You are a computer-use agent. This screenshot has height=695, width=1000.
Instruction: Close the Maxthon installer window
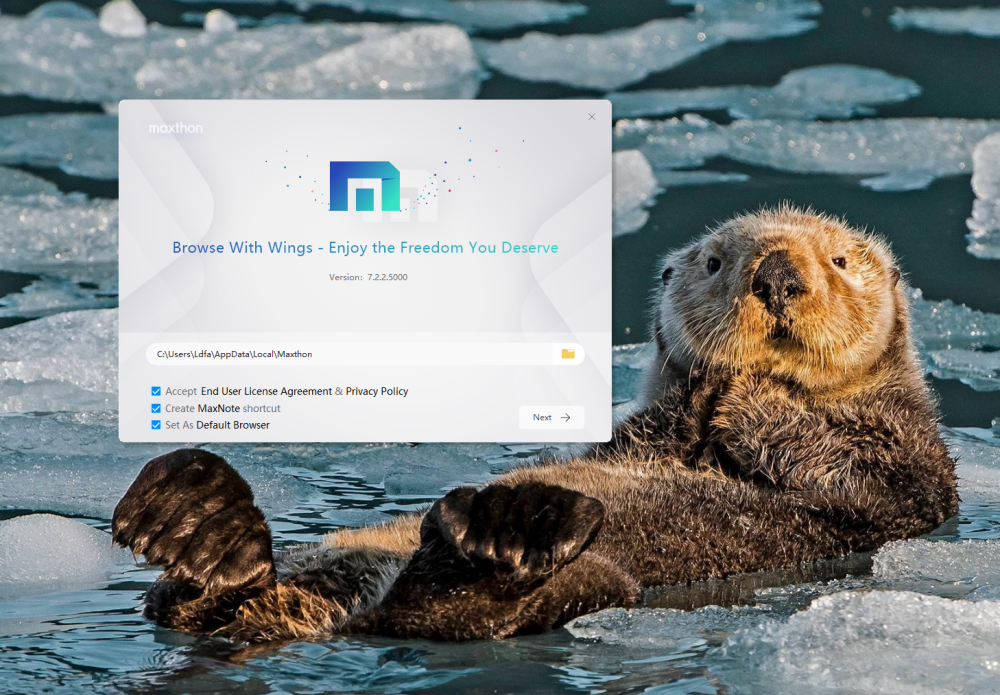click(591, 117)
